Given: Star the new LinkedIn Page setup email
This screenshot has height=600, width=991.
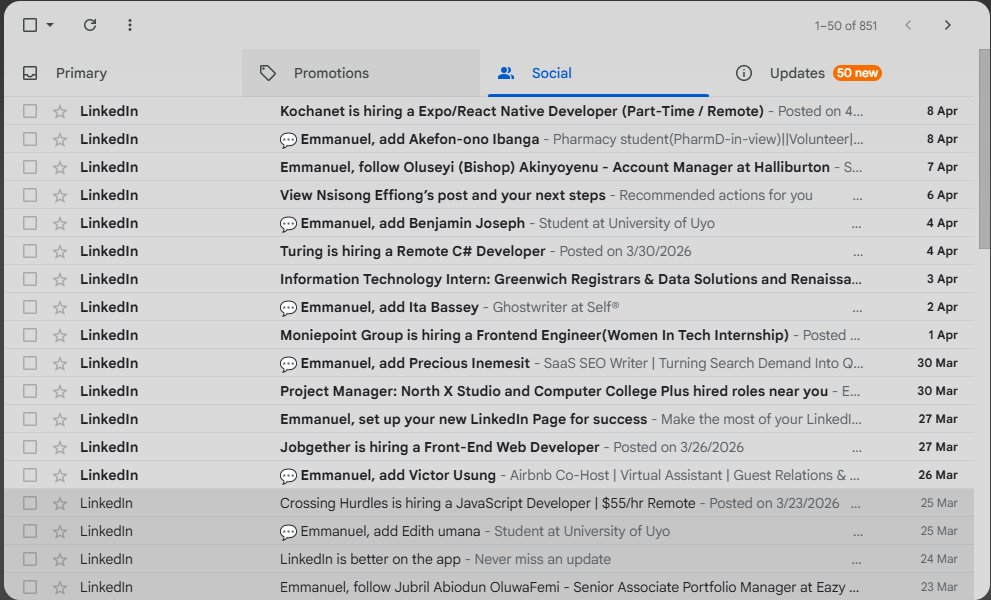Looking at the screenshot, I should click(x=60, y=419).
